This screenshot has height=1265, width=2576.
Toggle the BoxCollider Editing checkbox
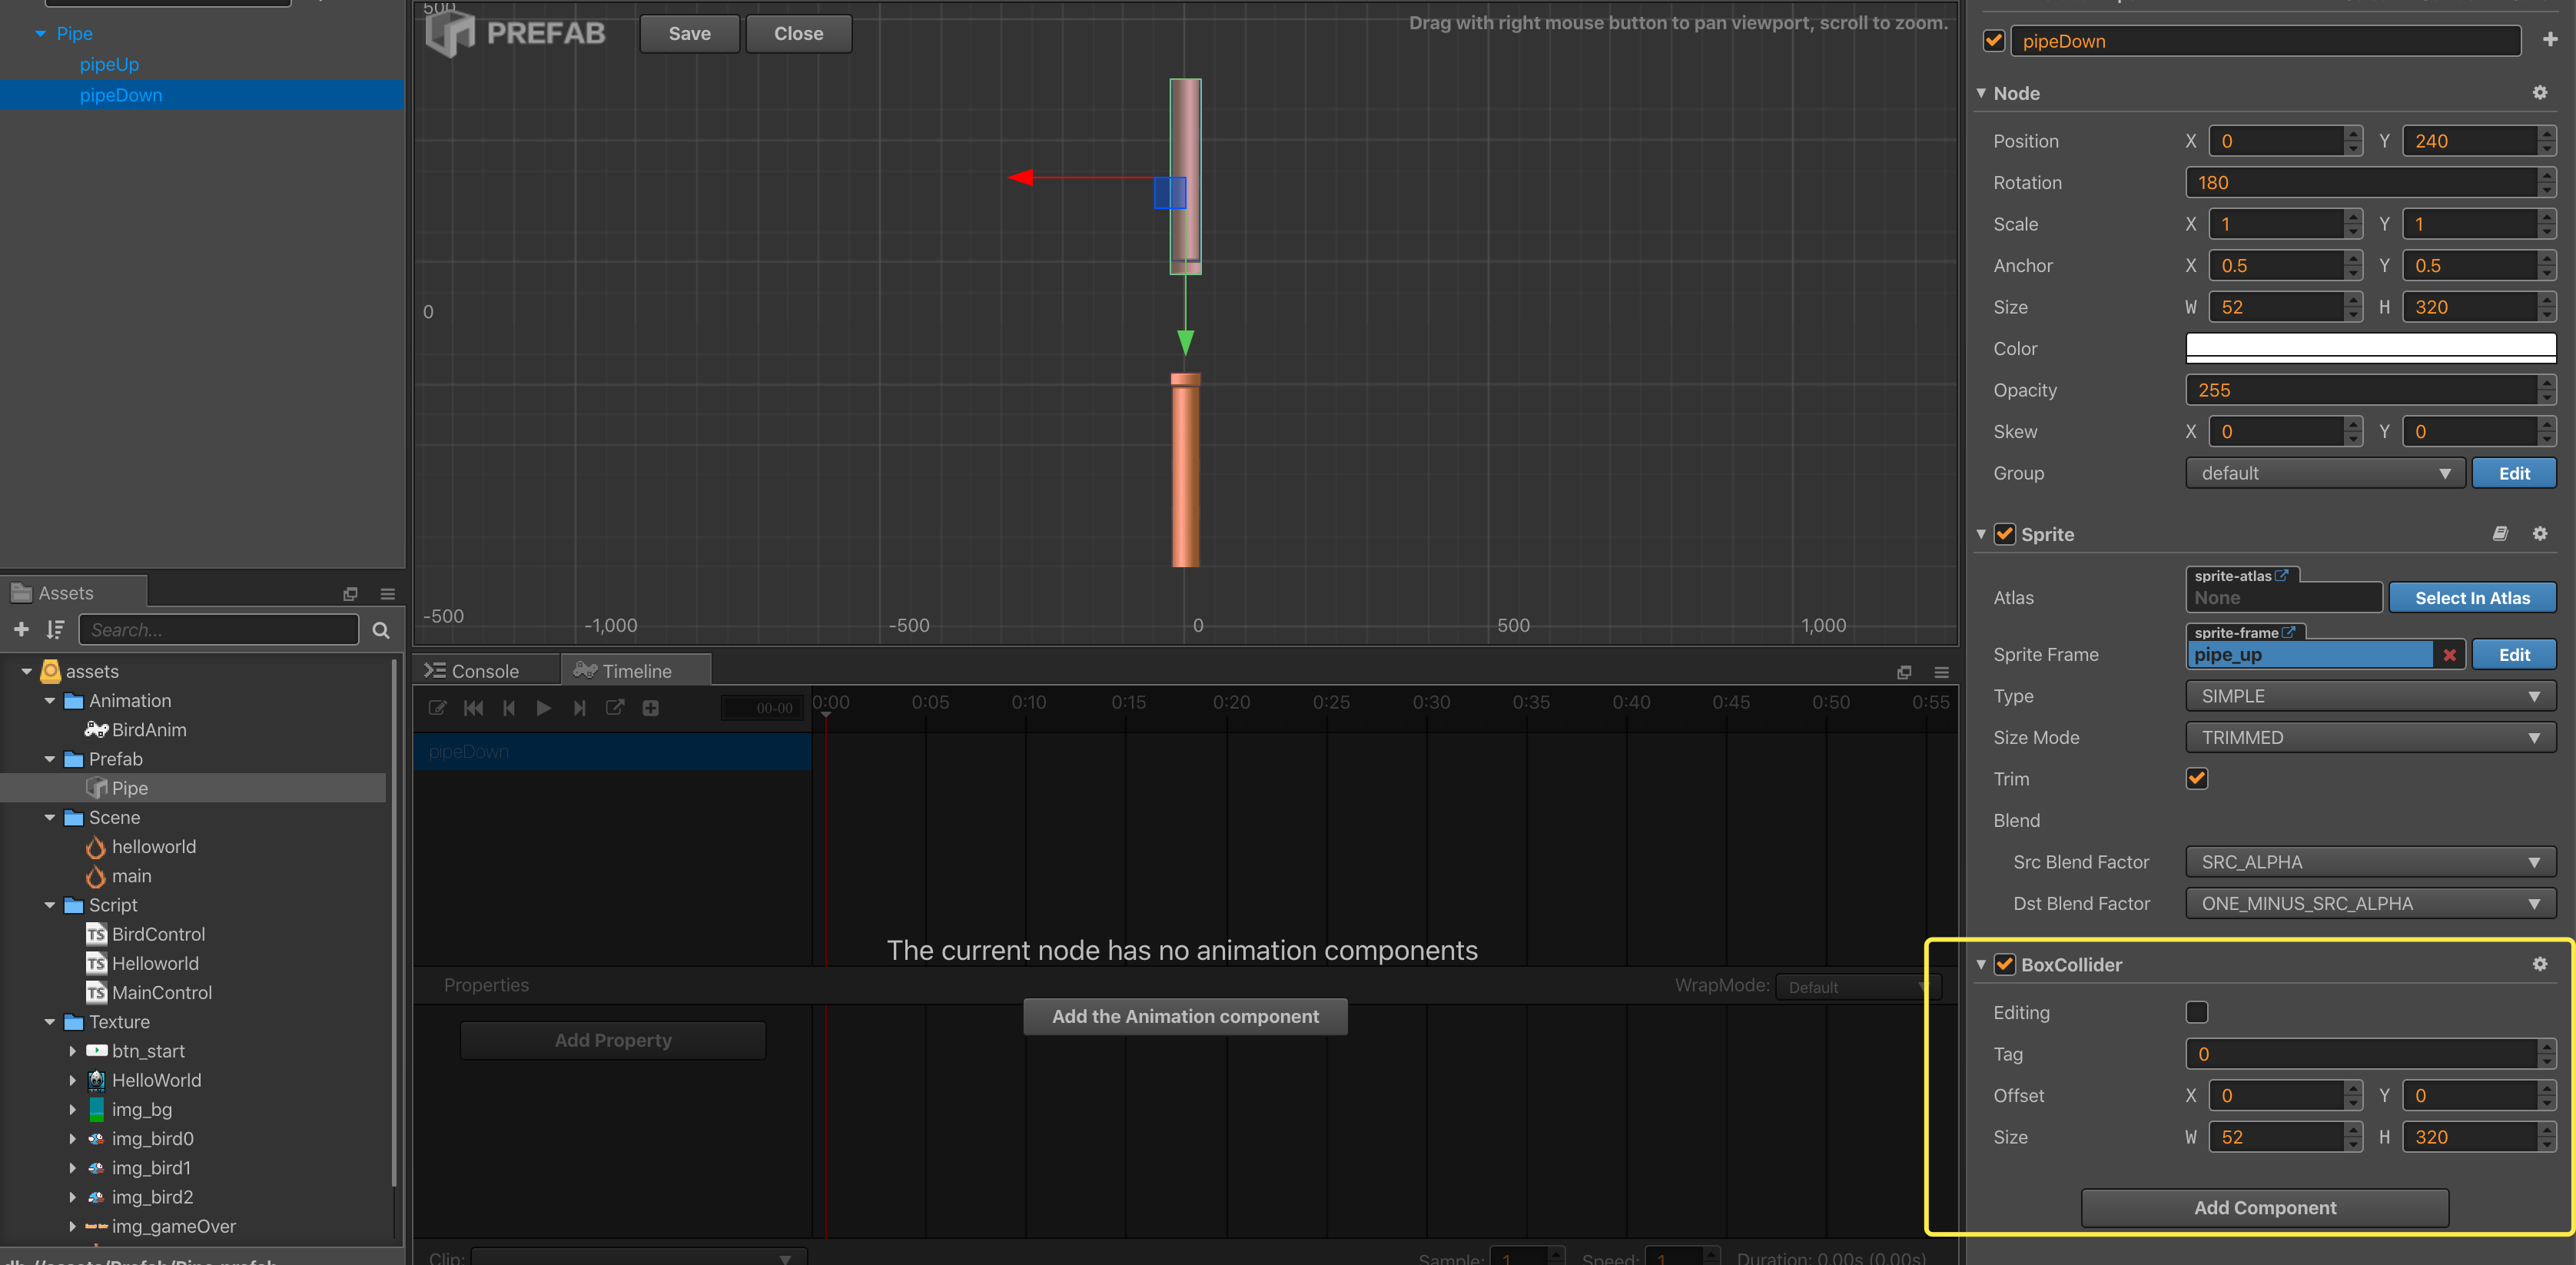(x=2196, y=1012)
